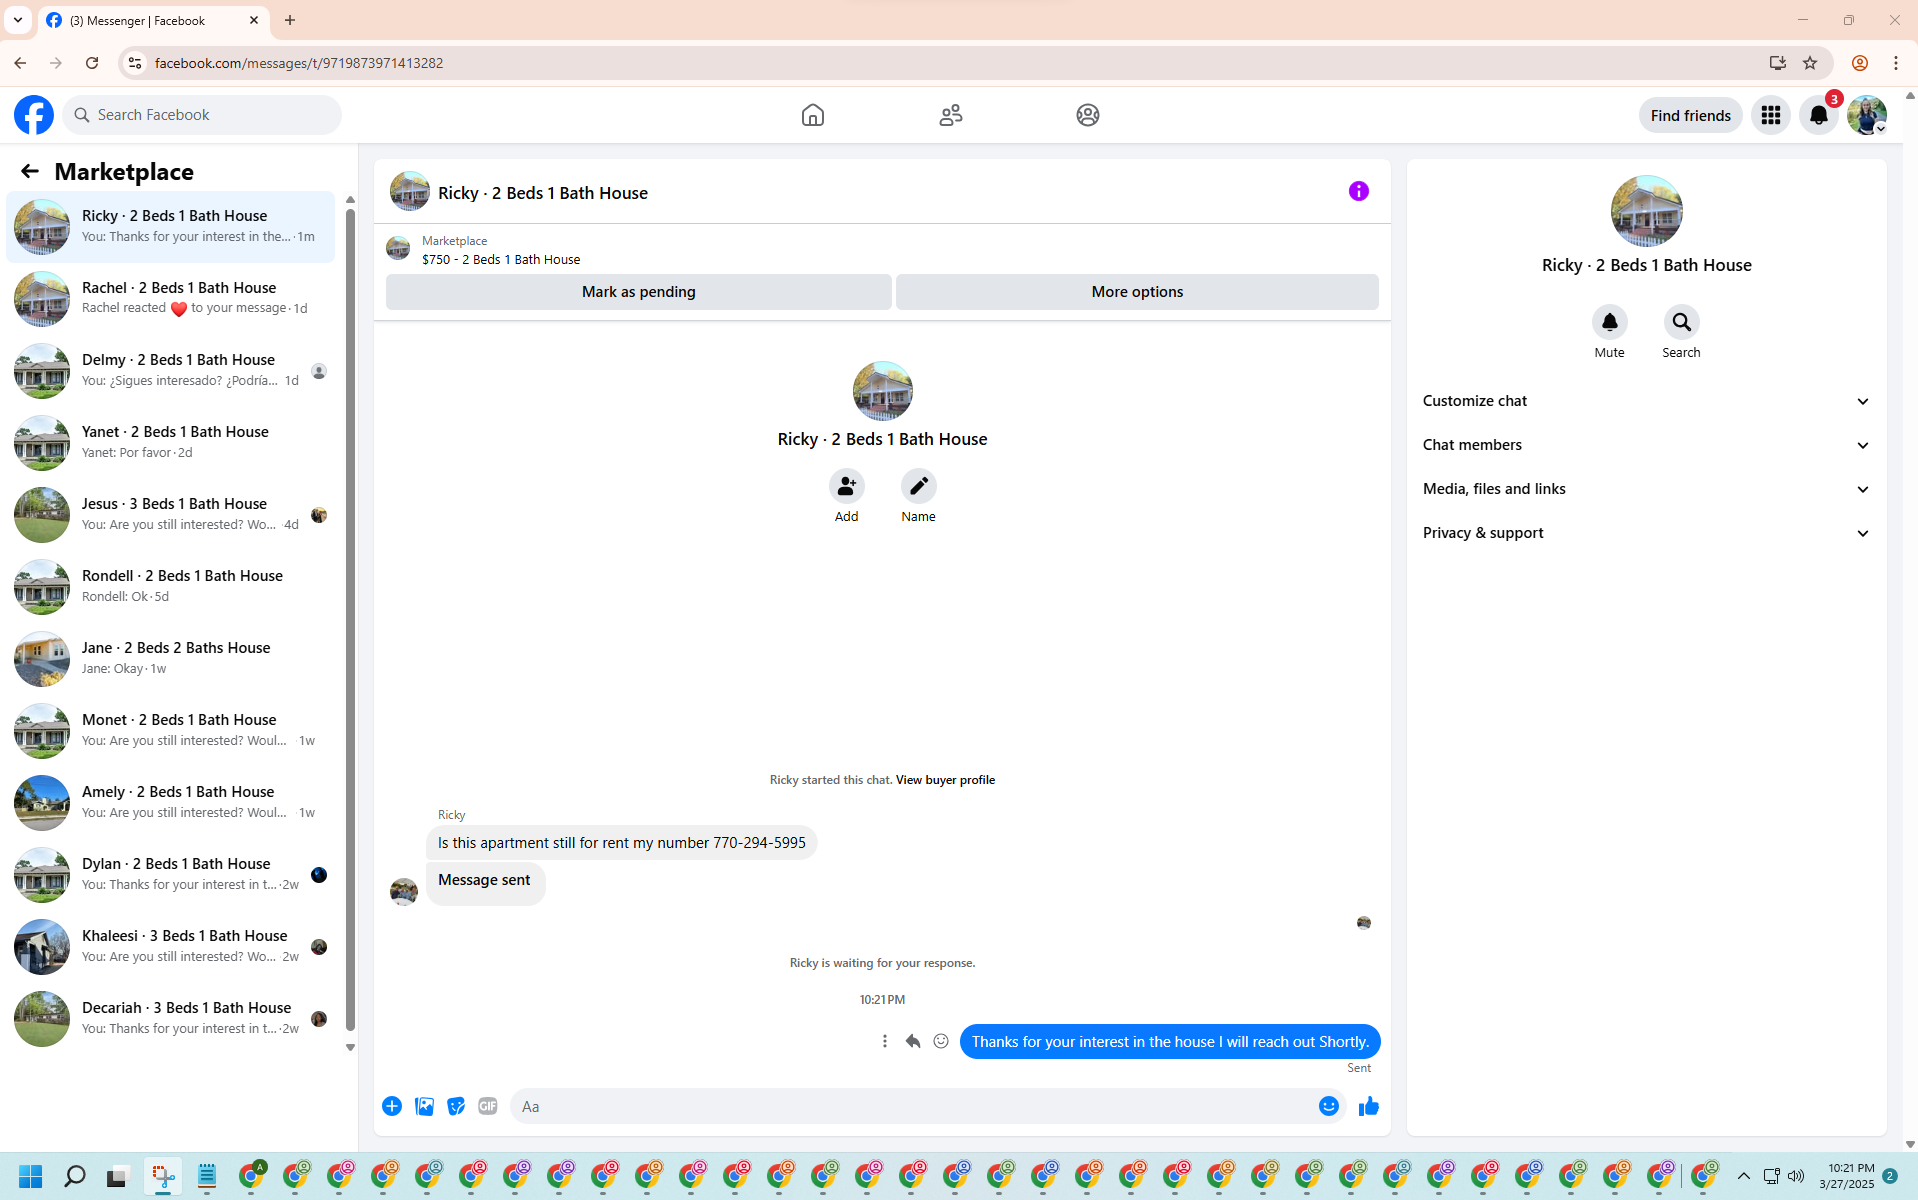Screen dimensions: 1918x1200
Task: Open a new Chrome tab
Action: (x=290, y=20)
